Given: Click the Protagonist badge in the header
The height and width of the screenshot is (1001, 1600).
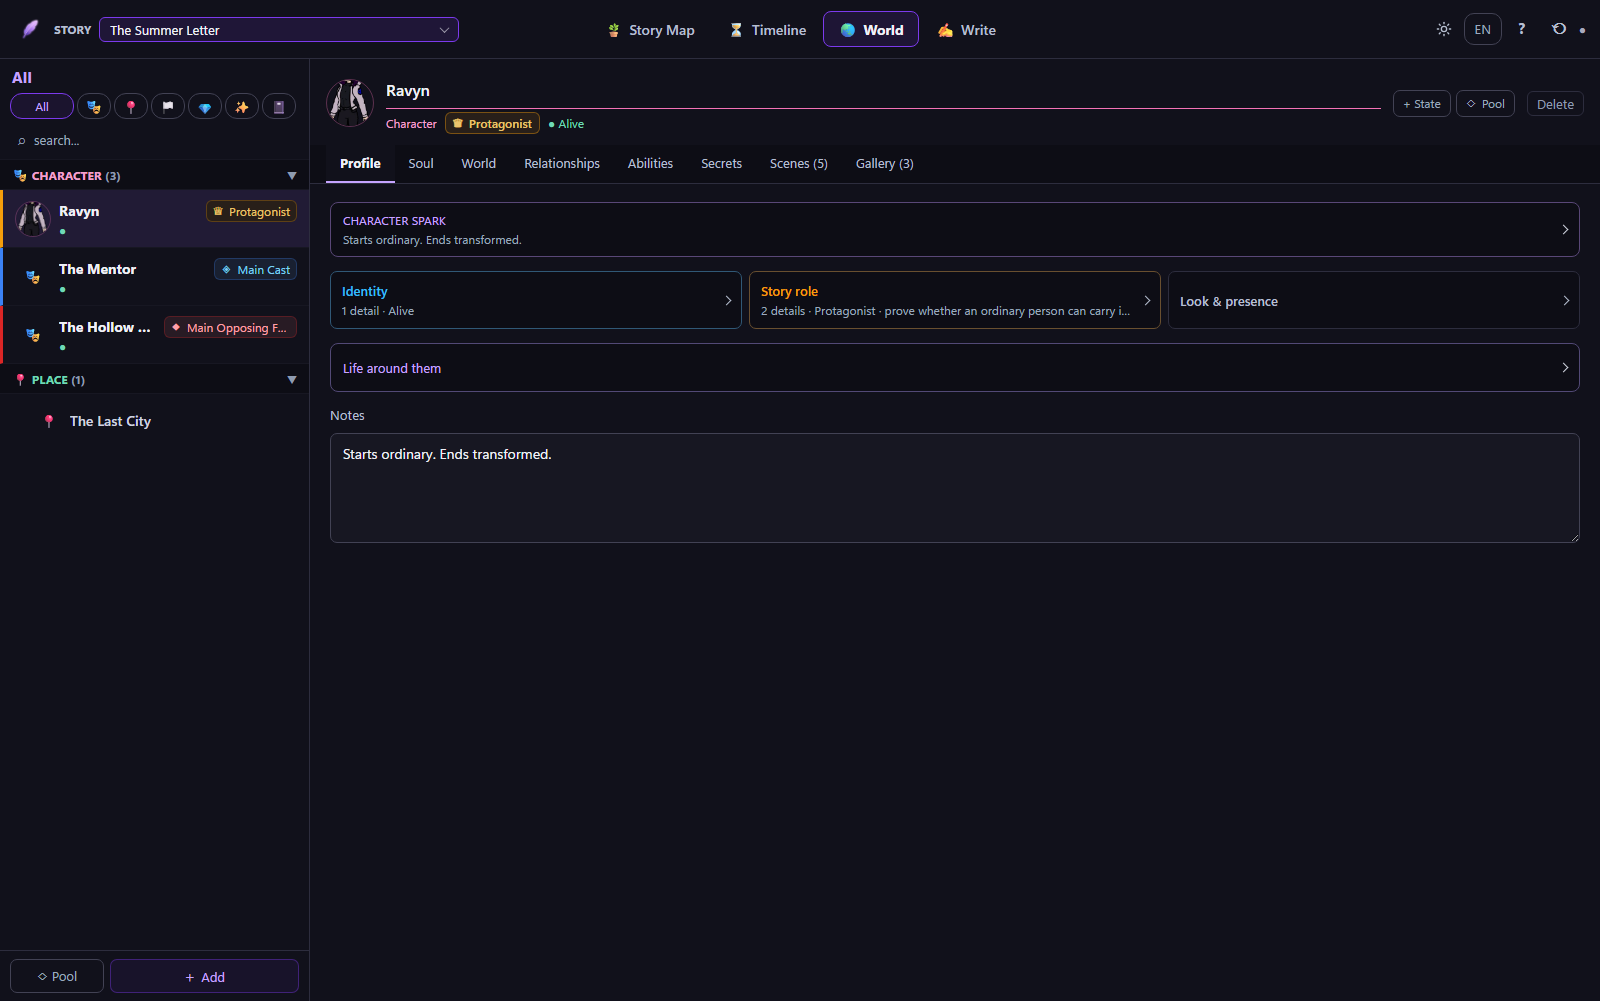Looking at the screenshot, I should [x=492, y=124].
